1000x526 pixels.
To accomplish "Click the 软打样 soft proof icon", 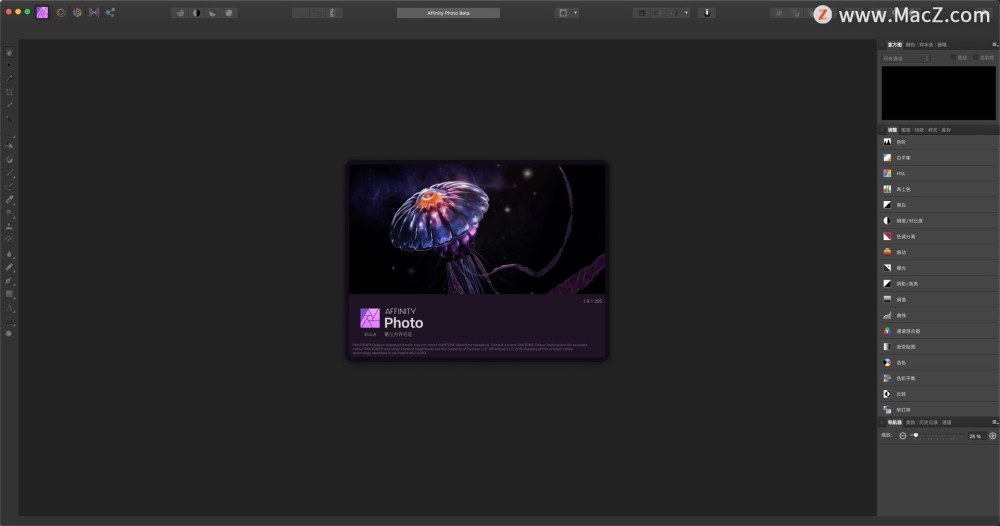I will pos(887,409).
